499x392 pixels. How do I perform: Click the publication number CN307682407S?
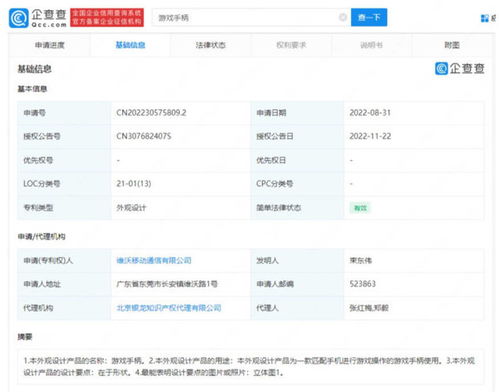[144, 136]
